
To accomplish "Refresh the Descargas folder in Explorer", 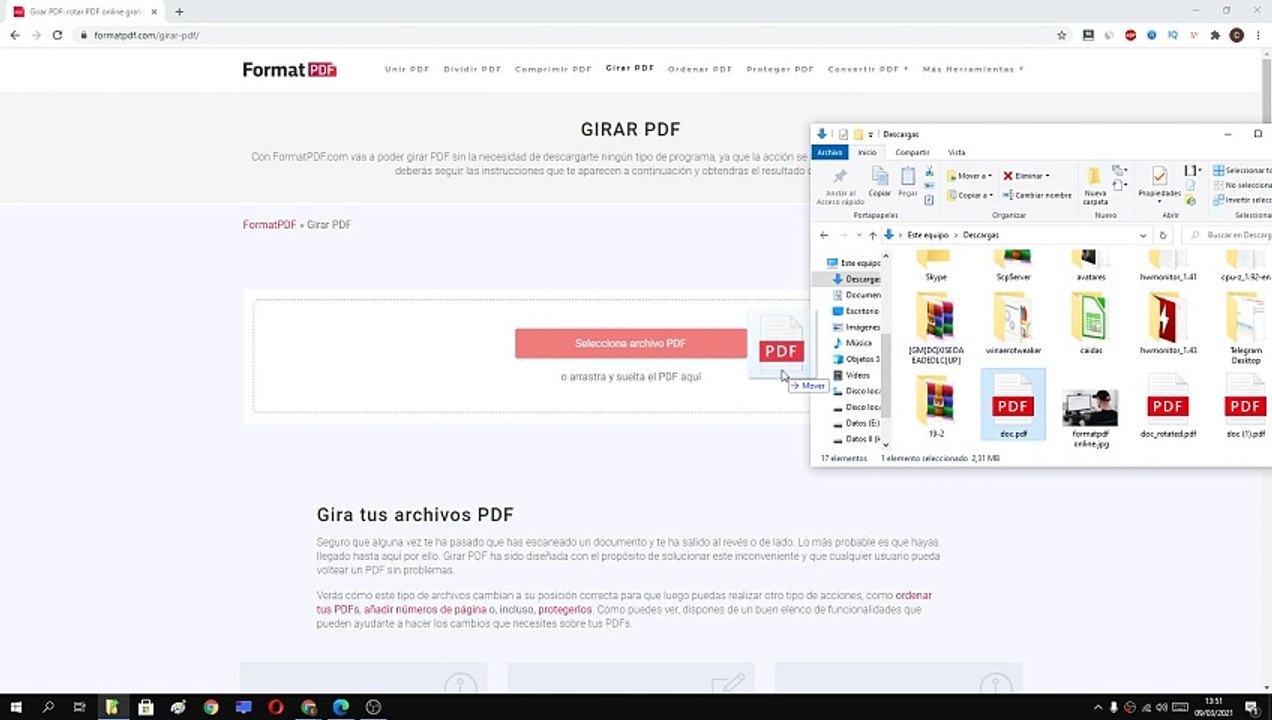I will click(1162, 235).
